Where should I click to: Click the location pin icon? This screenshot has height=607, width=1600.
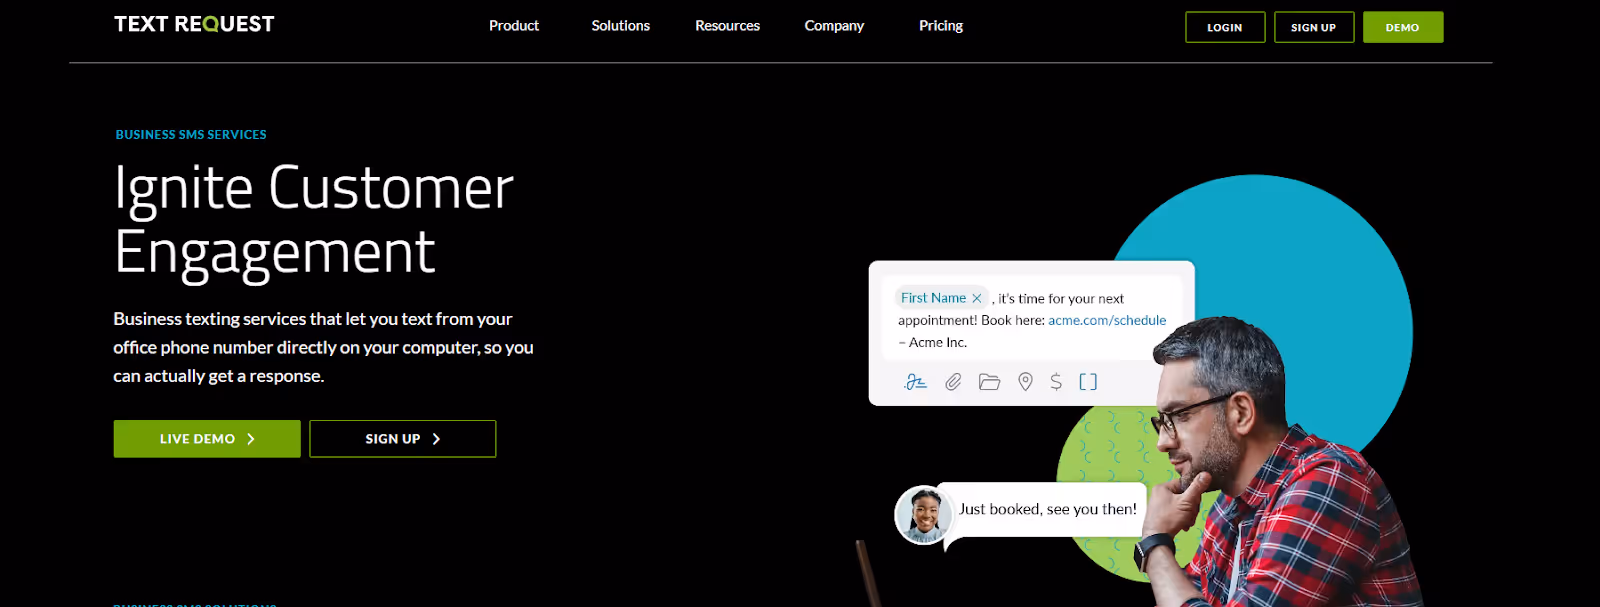point(1025,382)
